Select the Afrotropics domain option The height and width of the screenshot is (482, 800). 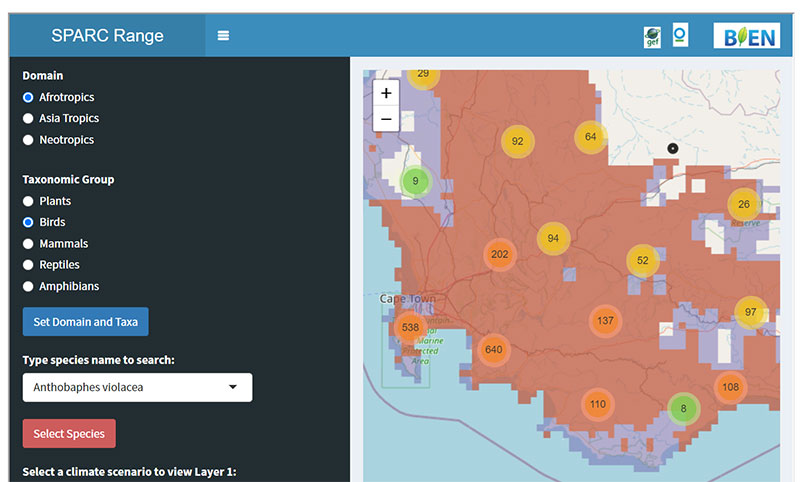[28, 97]
